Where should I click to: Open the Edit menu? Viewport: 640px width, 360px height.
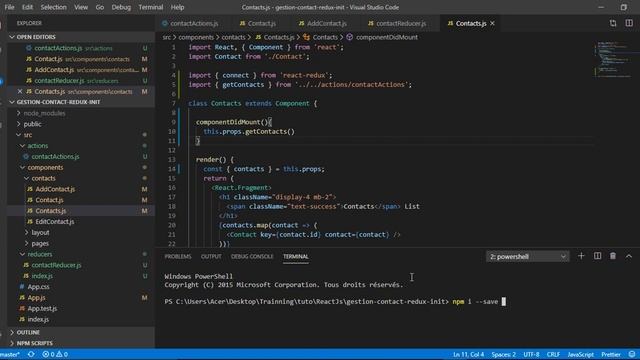[27, 7]
